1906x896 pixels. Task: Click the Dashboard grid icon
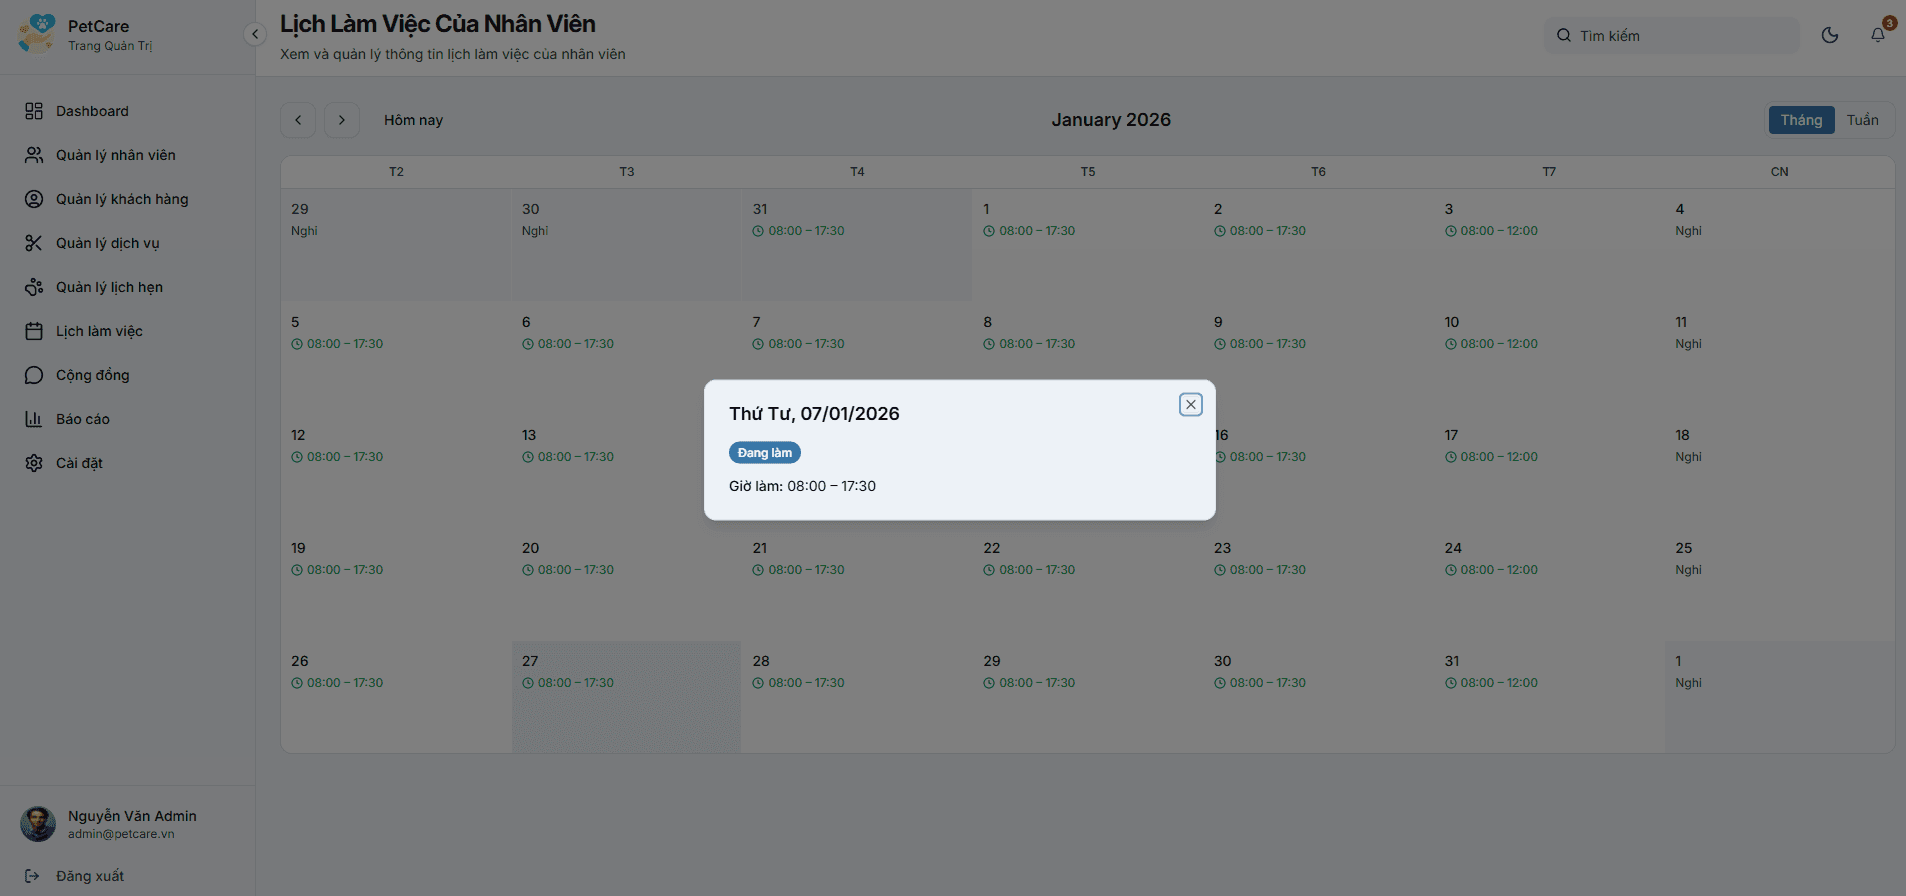[x=34, y=111]
